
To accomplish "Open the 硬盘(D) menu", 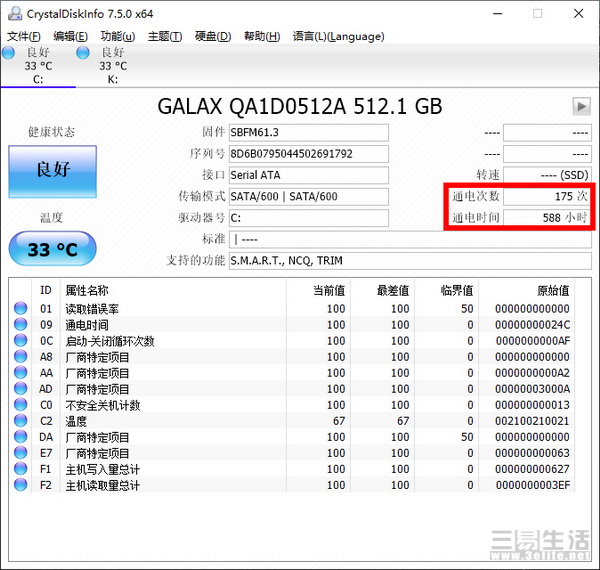I will (x=213, y=36).
